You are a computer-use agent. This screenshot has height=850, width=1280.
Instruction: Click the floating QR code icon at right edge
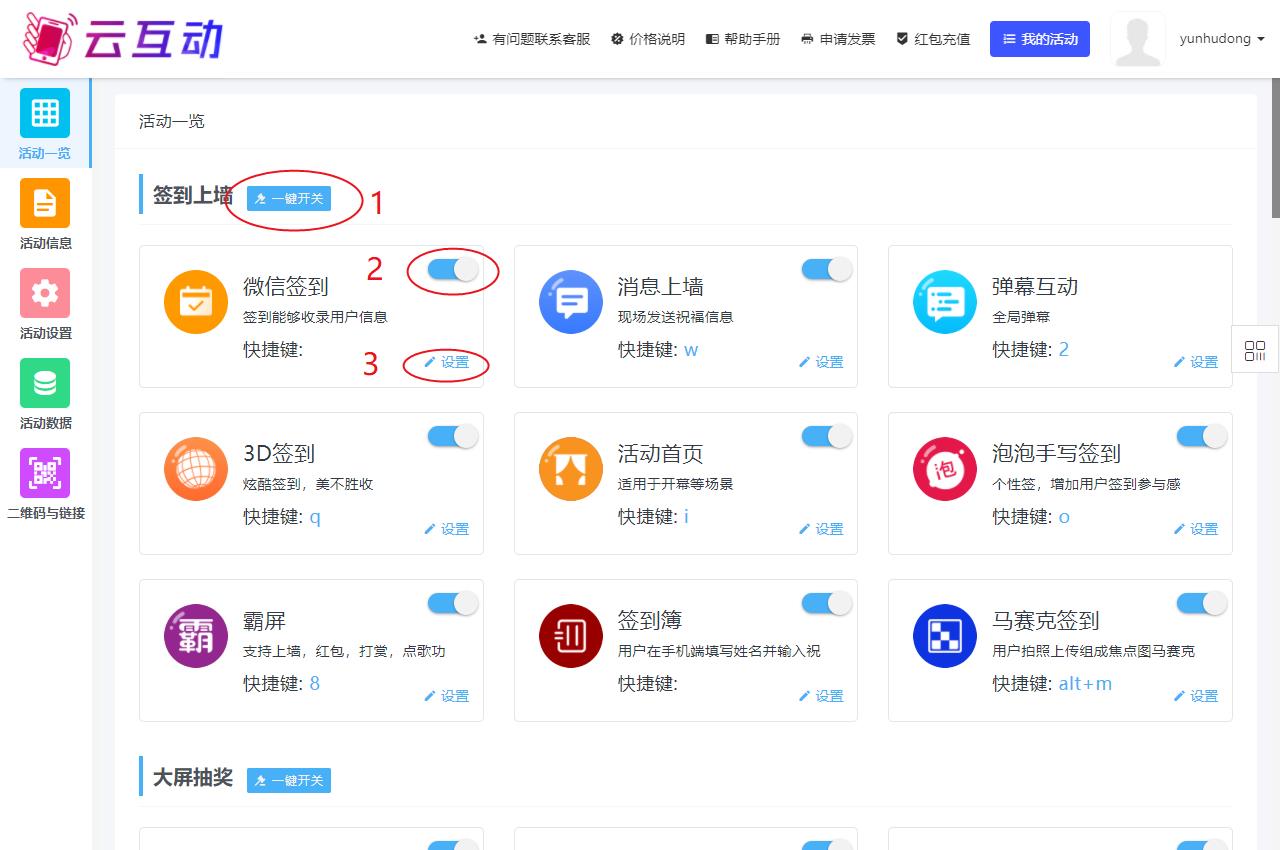(x=1254, y=350)
